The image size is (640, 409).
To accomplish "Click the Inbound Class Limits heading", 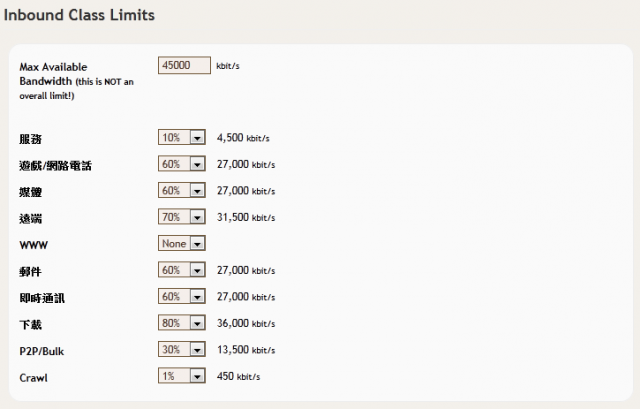I will click(x=80, y=16).
